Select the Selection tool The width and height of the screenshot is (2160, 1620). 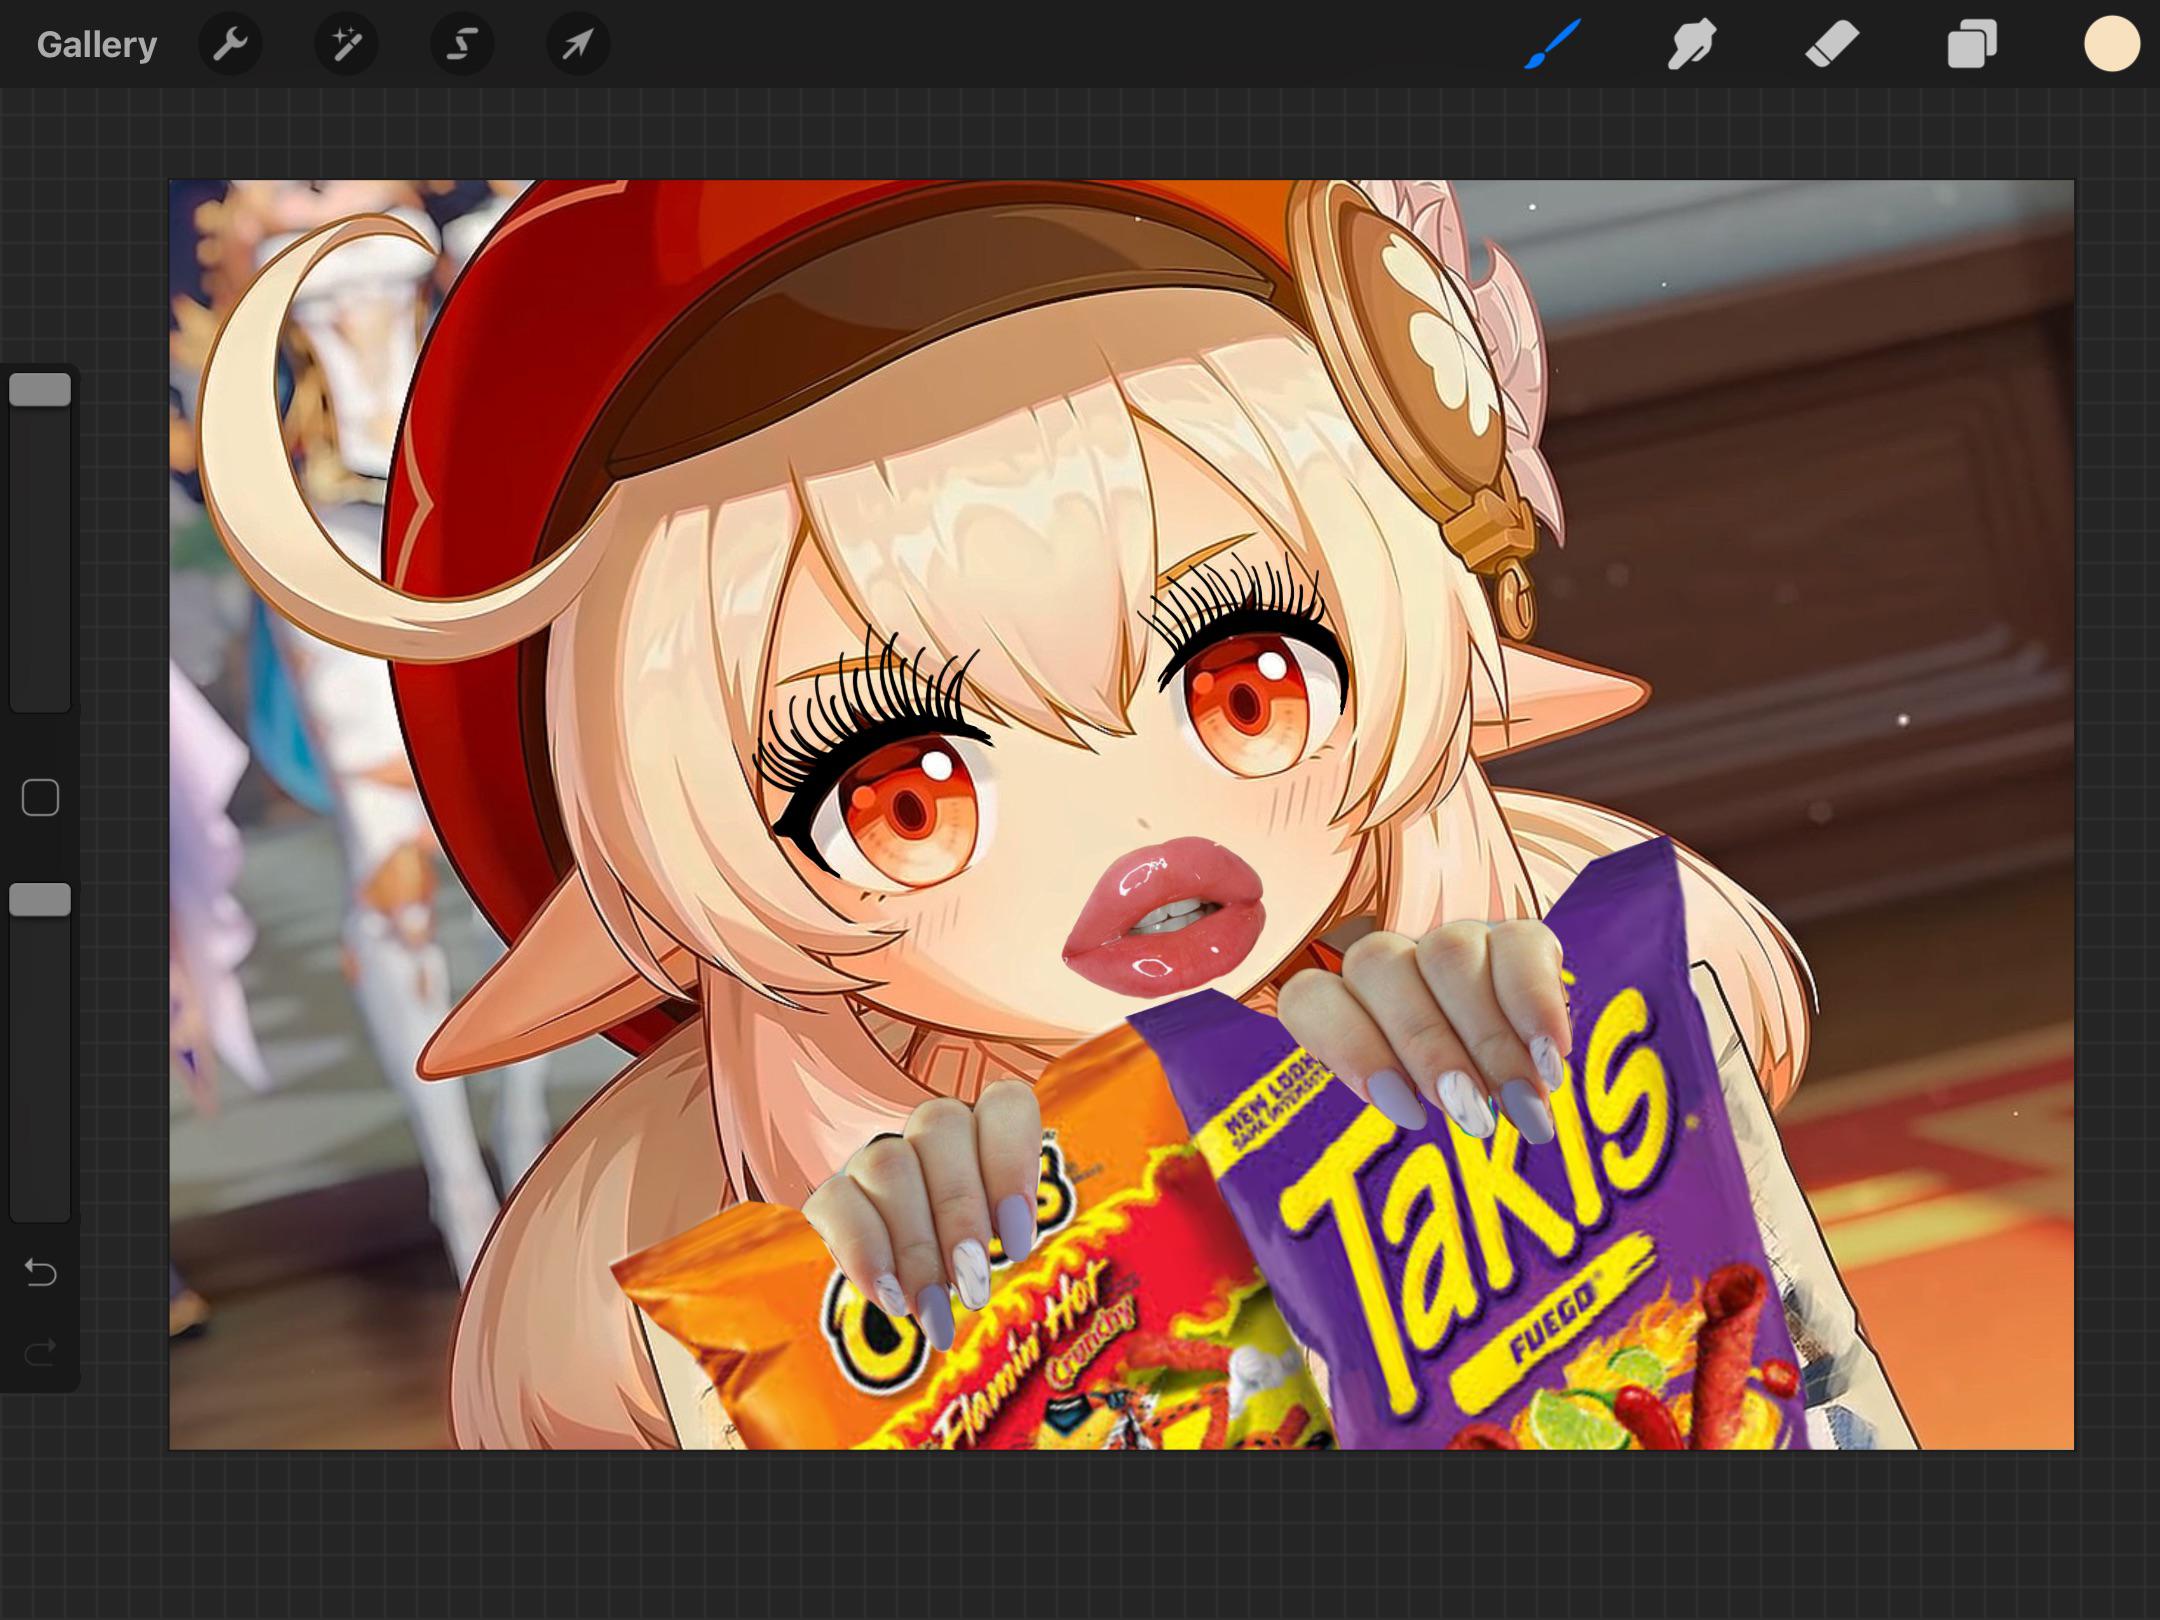point(460,44)
